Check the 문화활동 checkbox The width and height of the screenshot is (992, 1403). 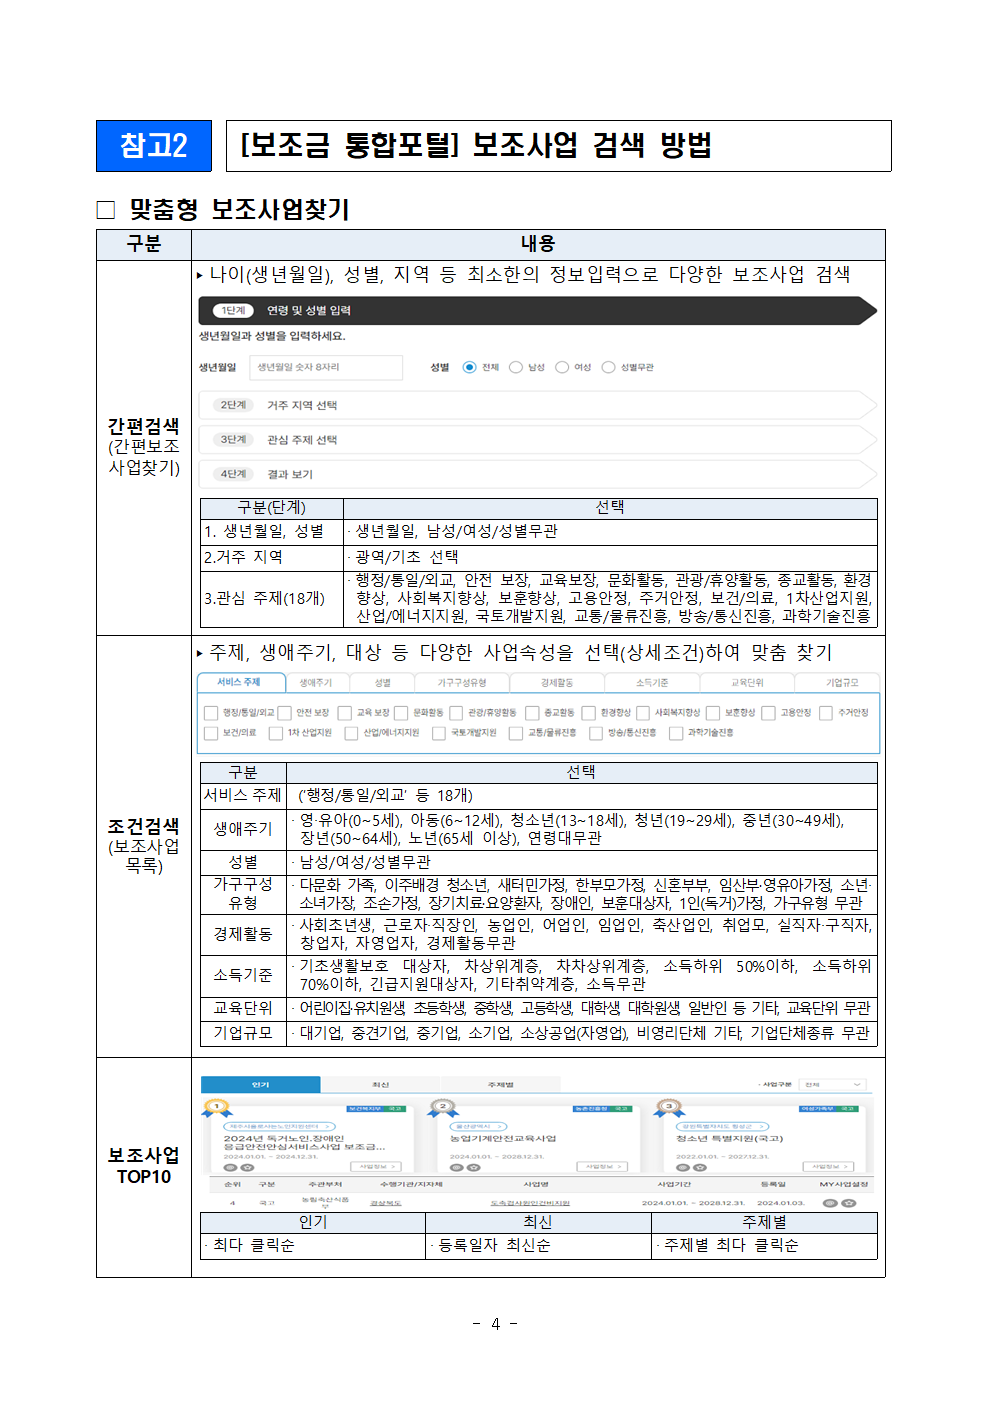pyautogui.click(x=402, y=713)
